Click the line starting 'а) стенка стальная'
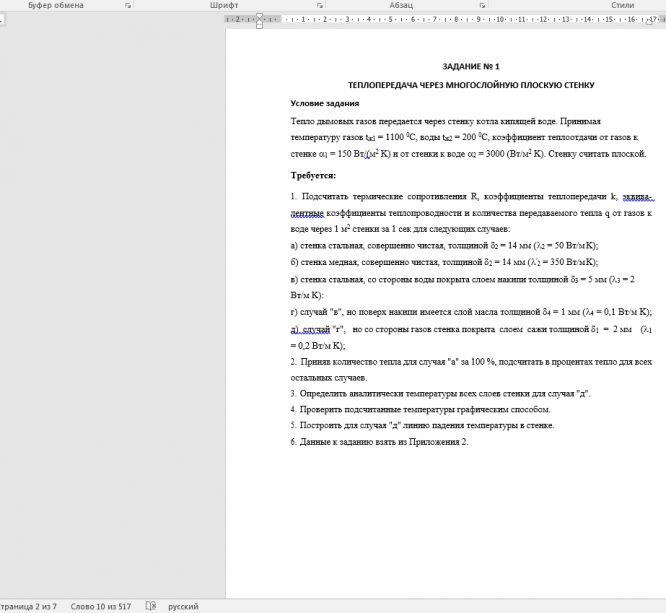The image size is (666, 613). pos(444,246)
